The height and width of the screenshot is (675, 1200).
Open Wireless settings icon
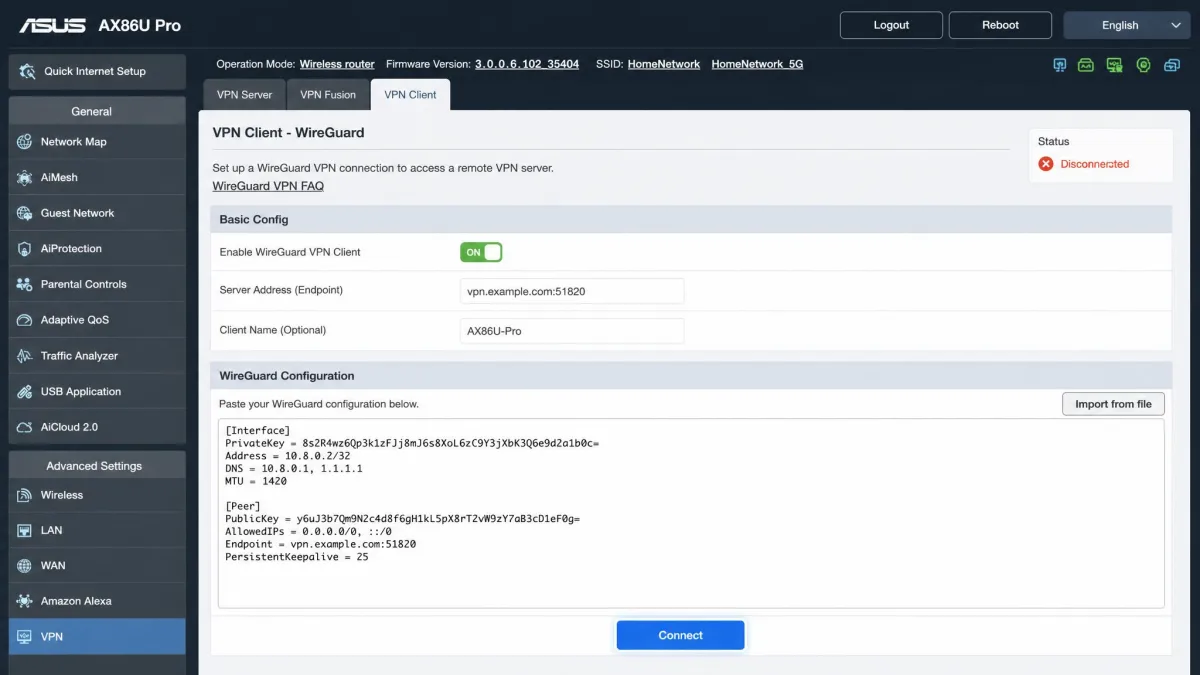pos(25,495)
